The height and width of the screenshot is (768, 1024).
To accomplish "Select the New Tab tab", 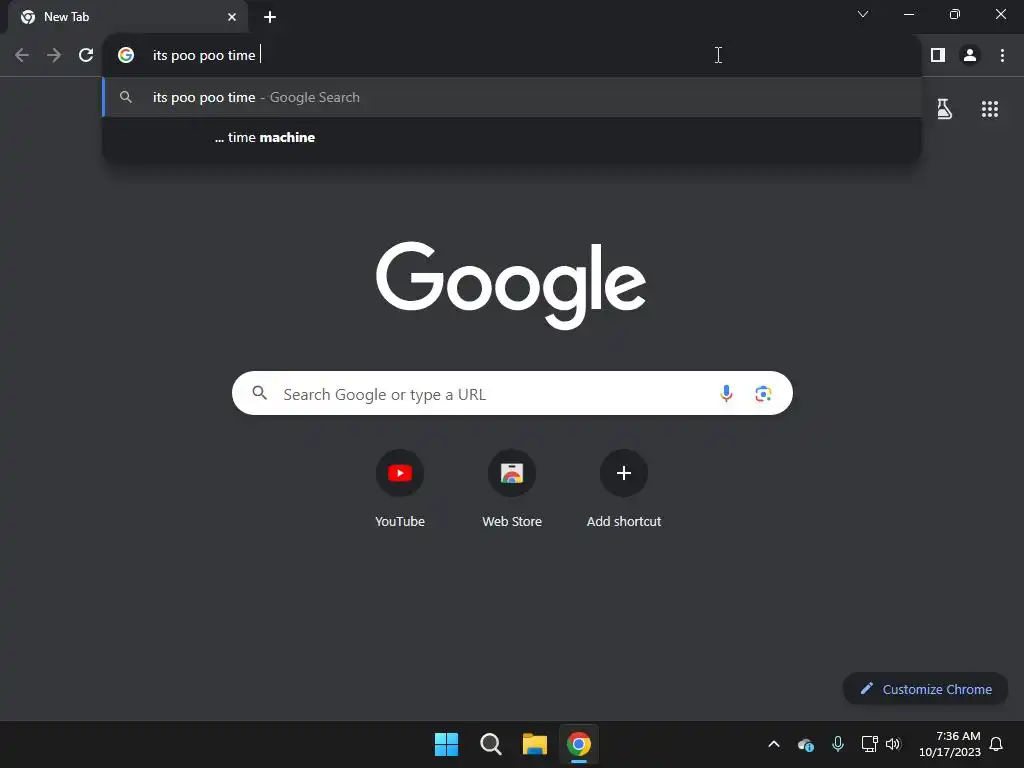I will tap(128, 17).
